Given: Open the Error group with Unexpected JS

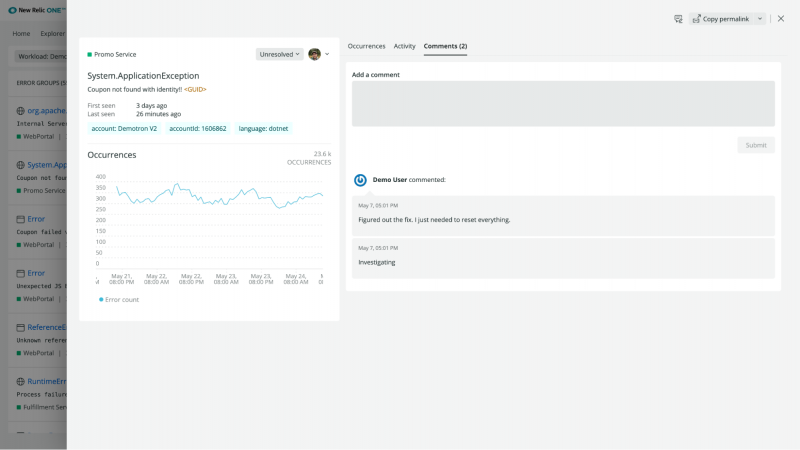Looking at the screenshot, I should tap(36, 273).
